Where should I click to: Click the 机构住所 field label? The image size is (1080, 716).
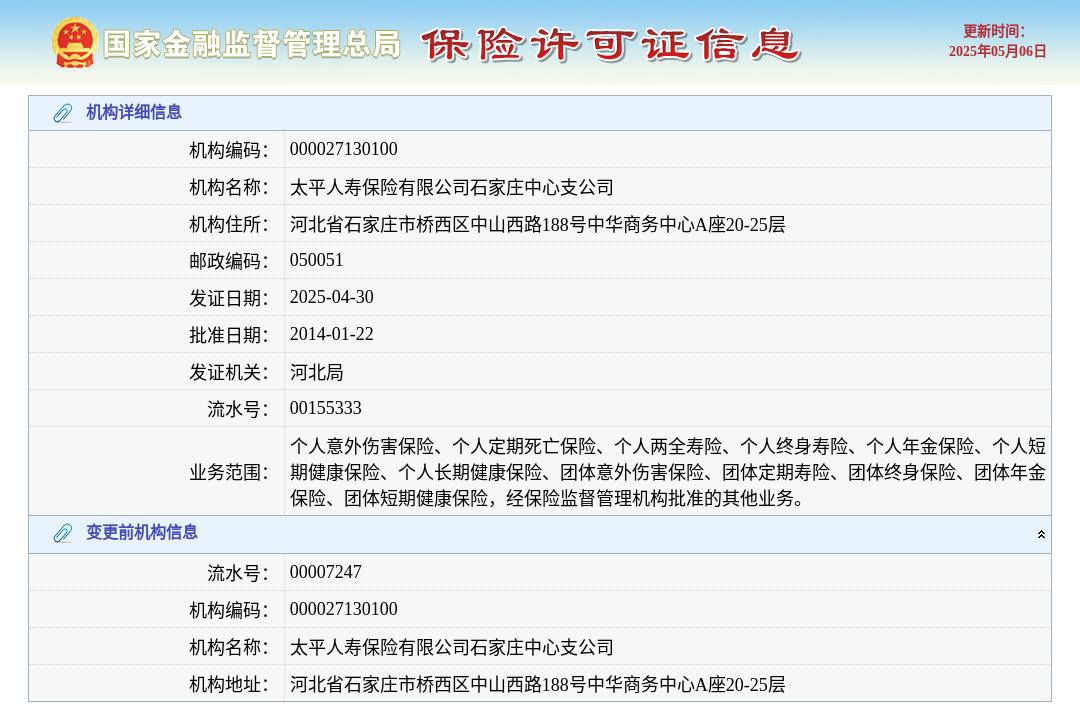[x=229, y=224]
